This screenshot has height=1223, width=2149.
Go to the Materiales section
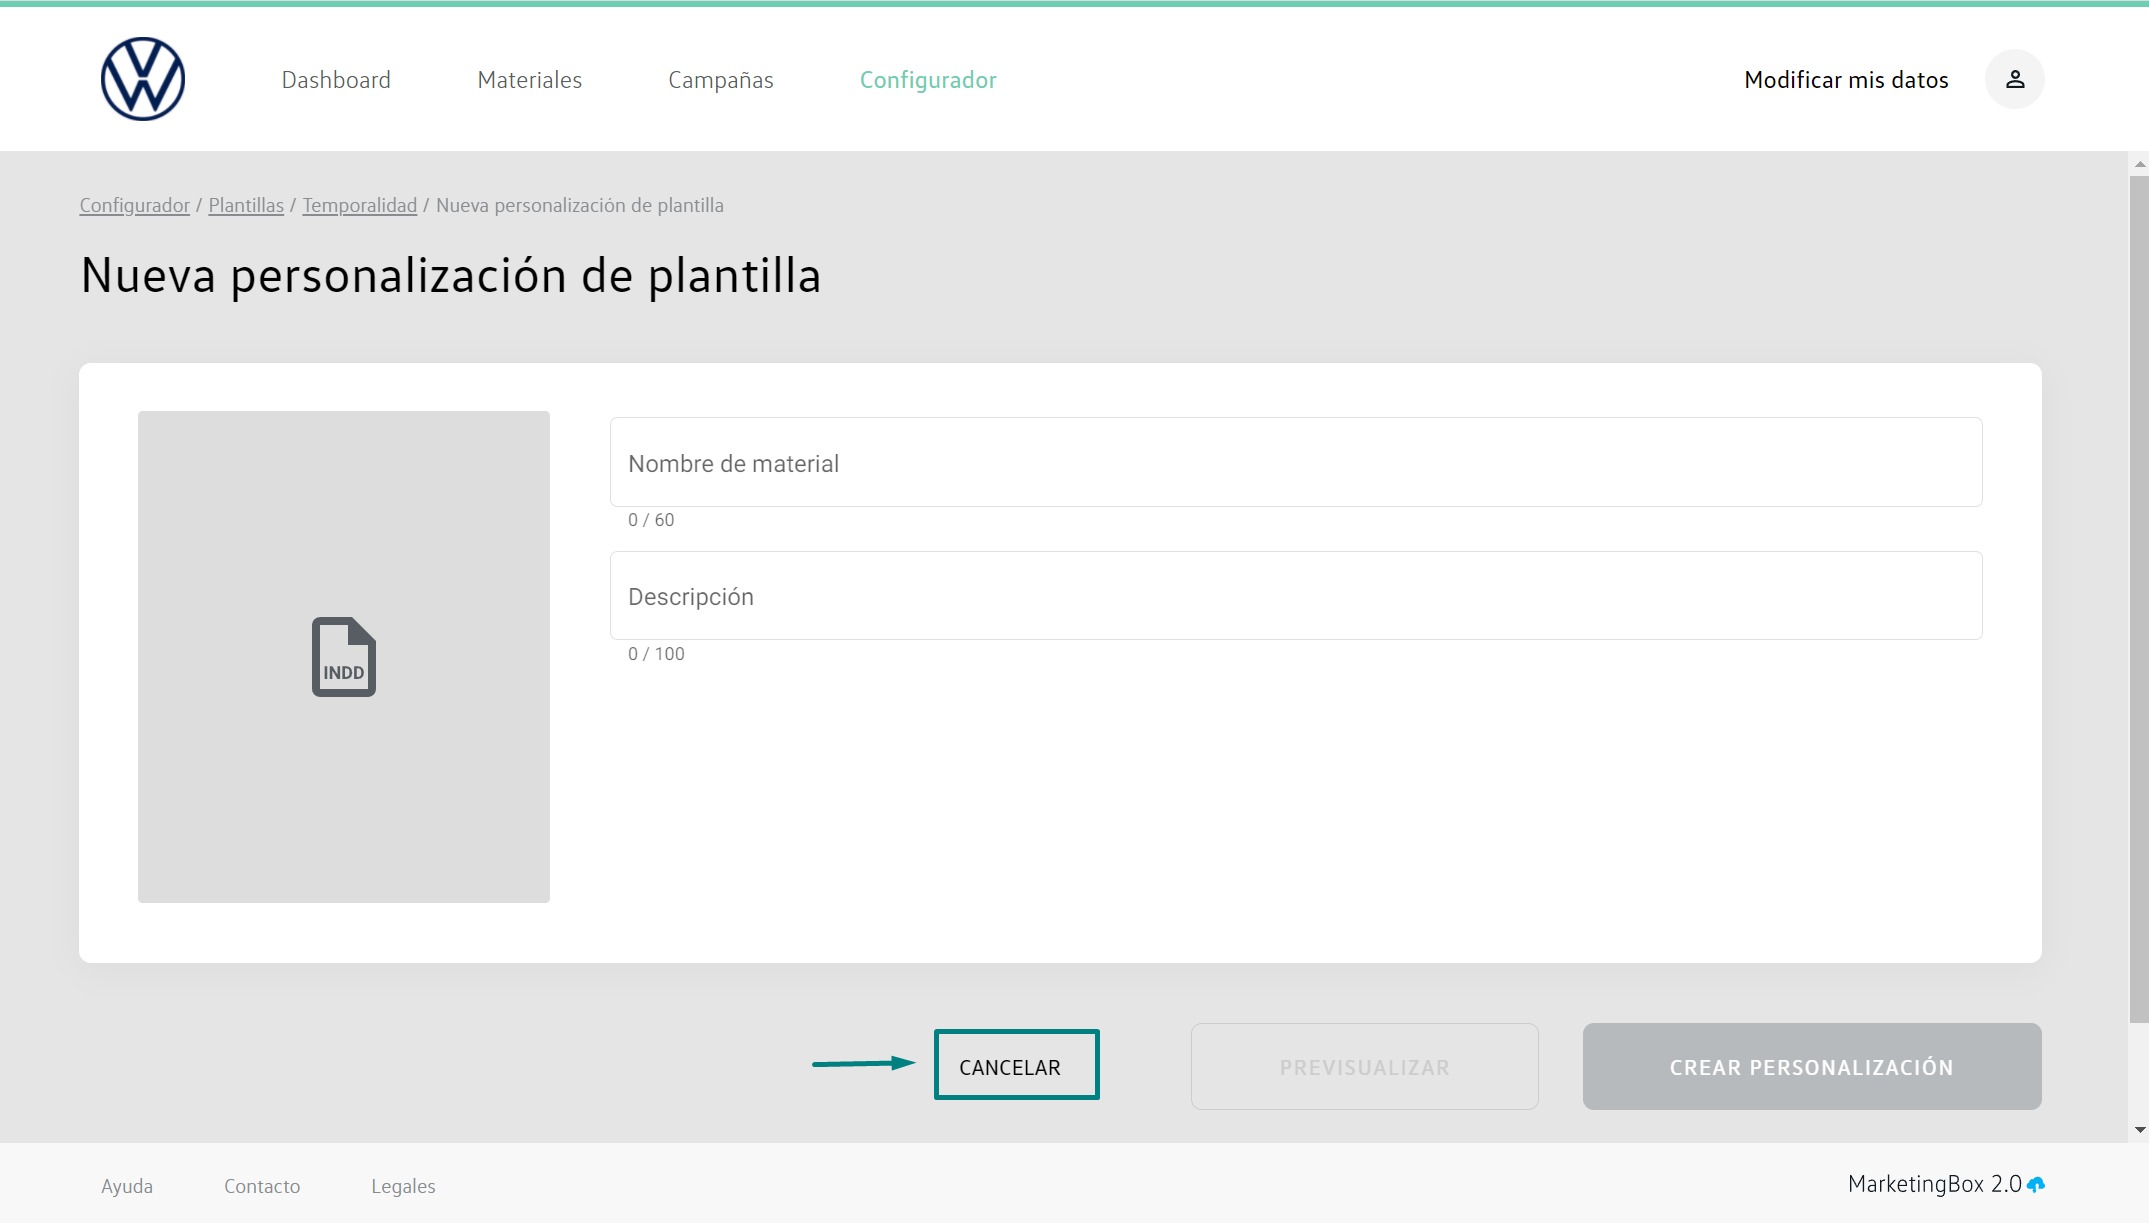(529, 80)
